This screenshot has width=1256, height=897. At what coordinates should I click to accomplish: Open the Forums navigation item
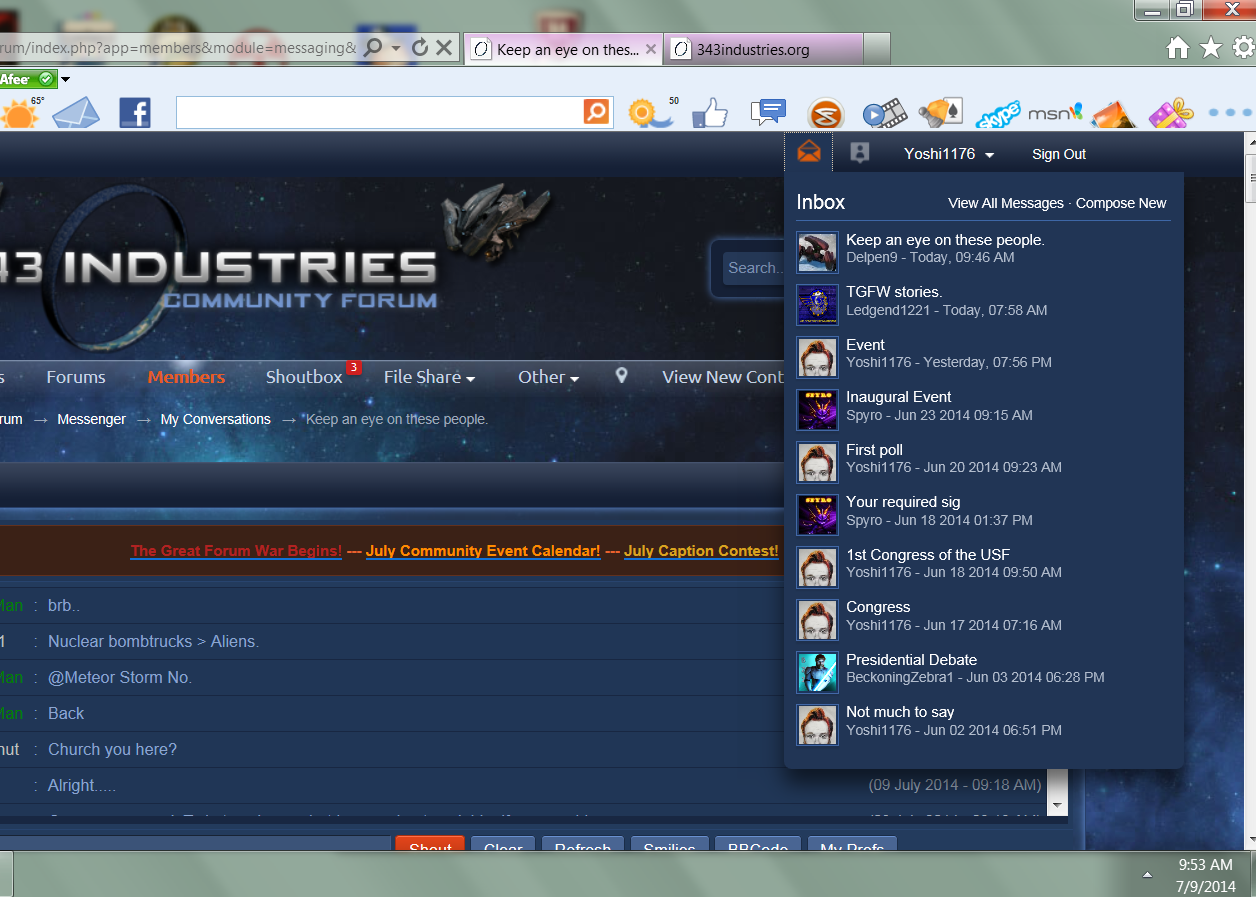click(76, 377)
